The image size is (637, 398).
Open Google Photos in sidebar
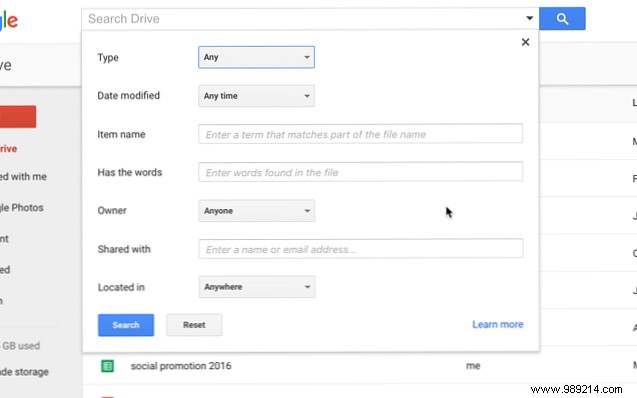coord(22,208)
